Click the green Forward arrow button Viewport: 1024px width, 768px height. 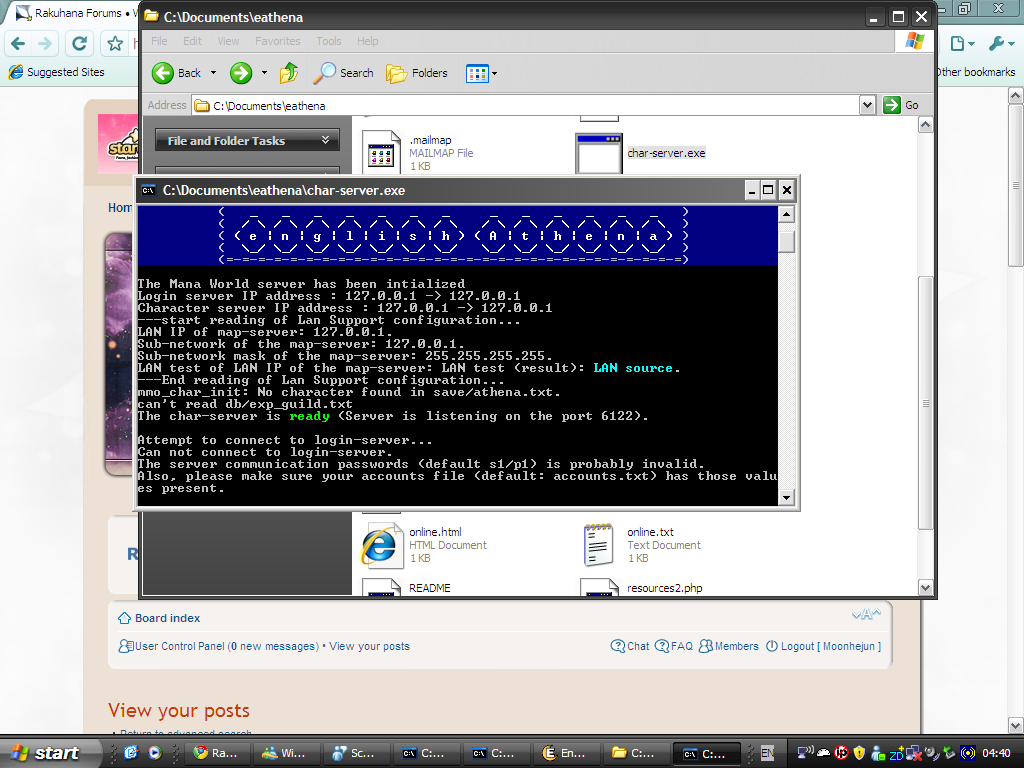click(x=240, y=73)
